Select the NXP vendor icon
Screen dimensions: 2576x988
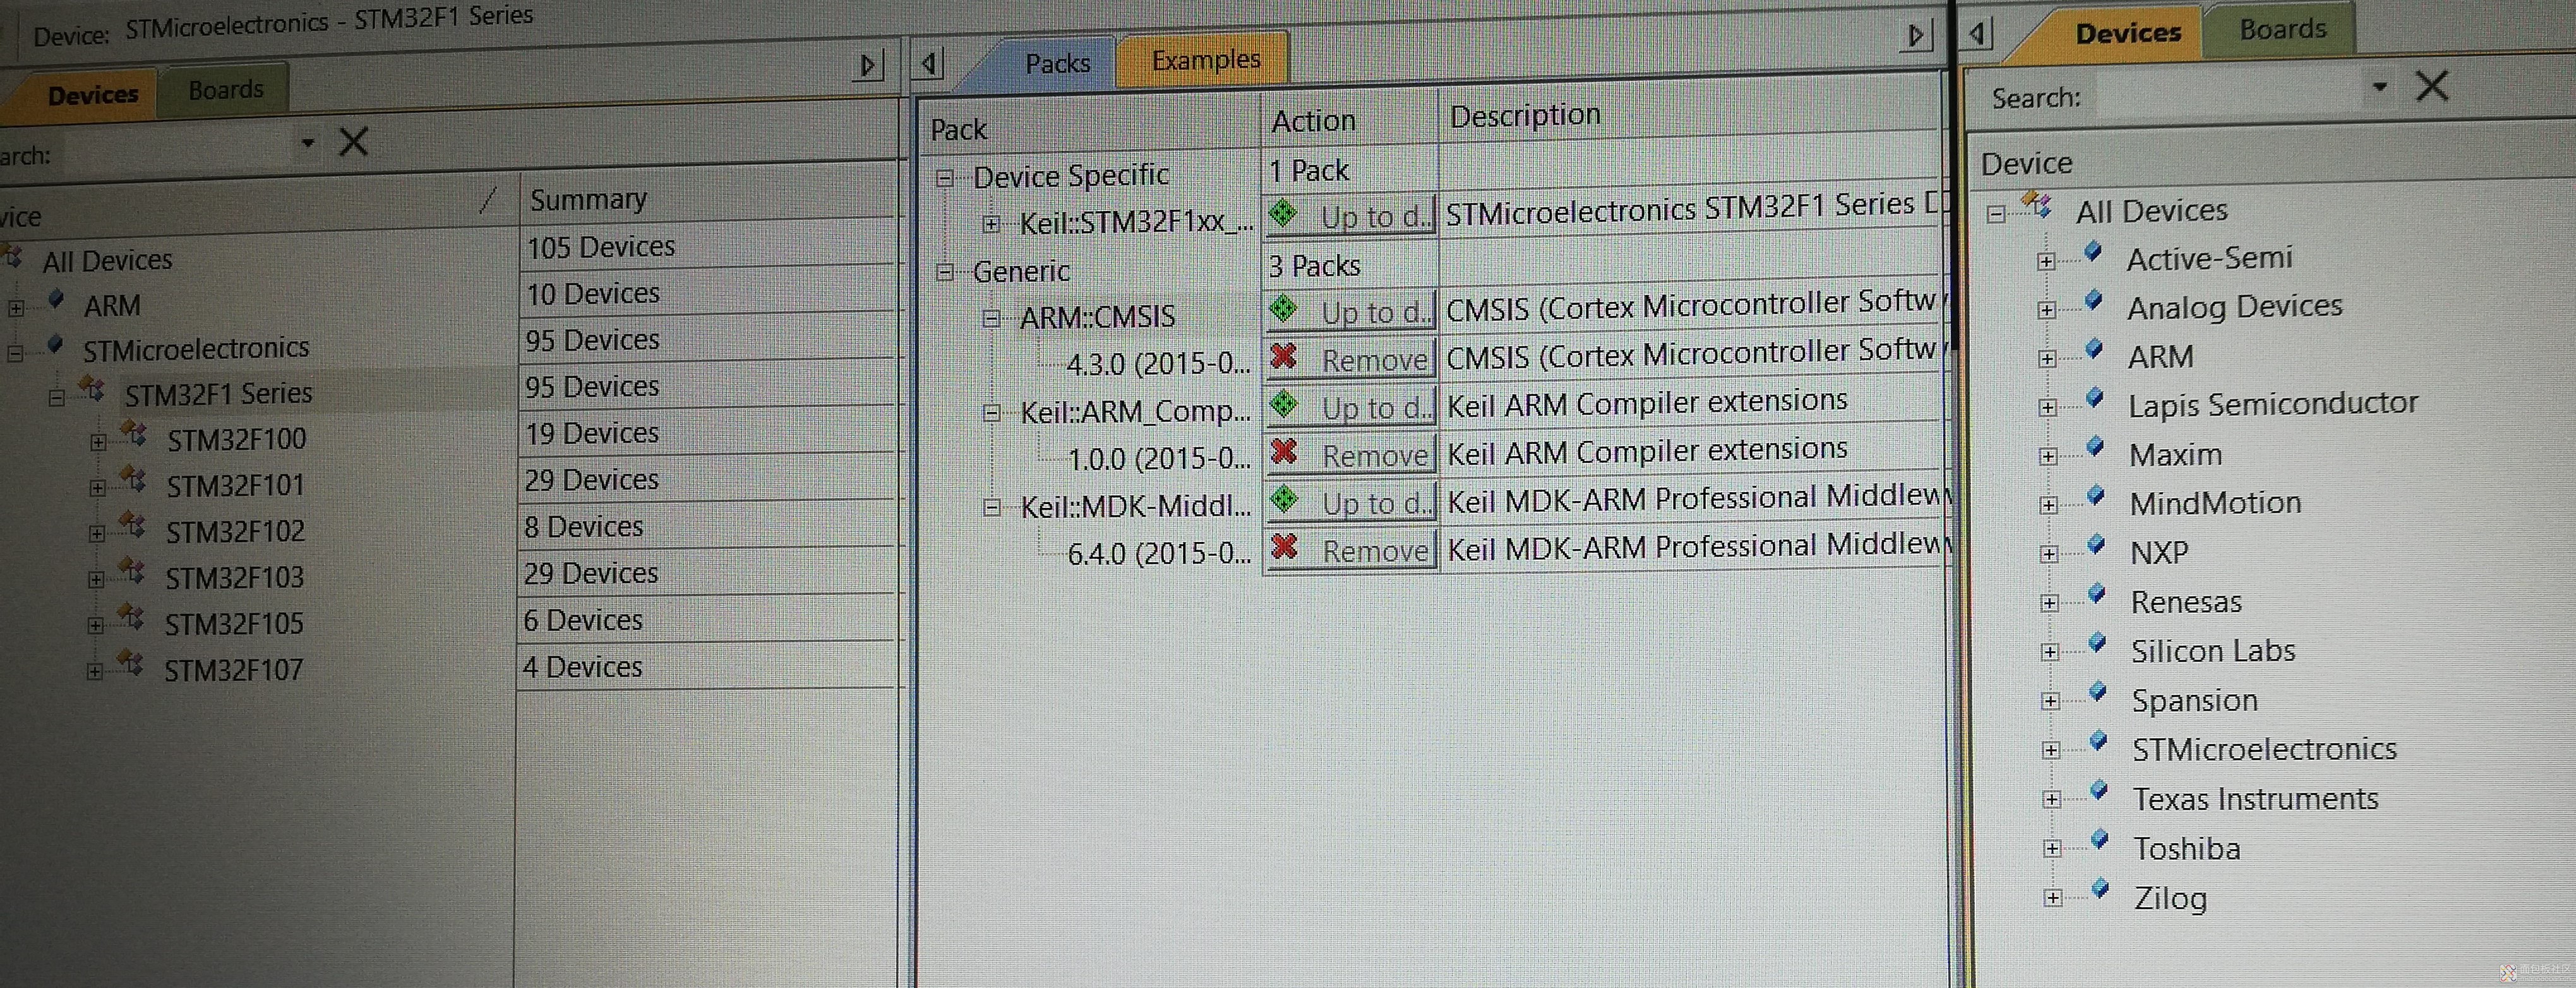pos(2096,546)
